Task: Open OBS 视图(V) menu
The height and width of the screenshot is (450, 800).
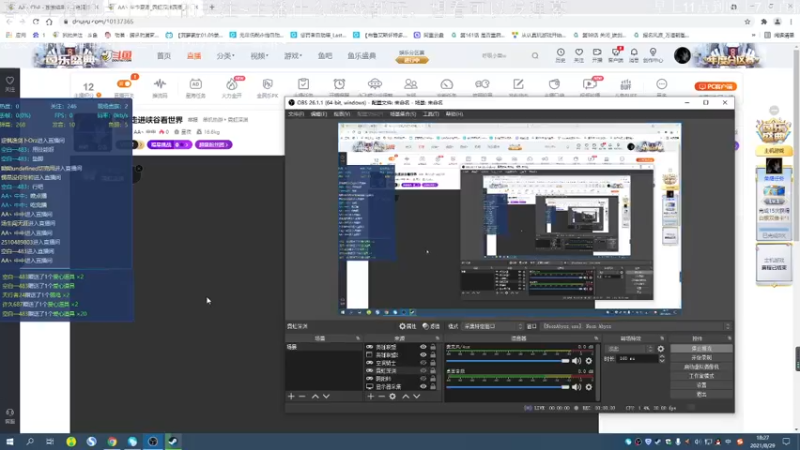Action: (x=341, y=114)
